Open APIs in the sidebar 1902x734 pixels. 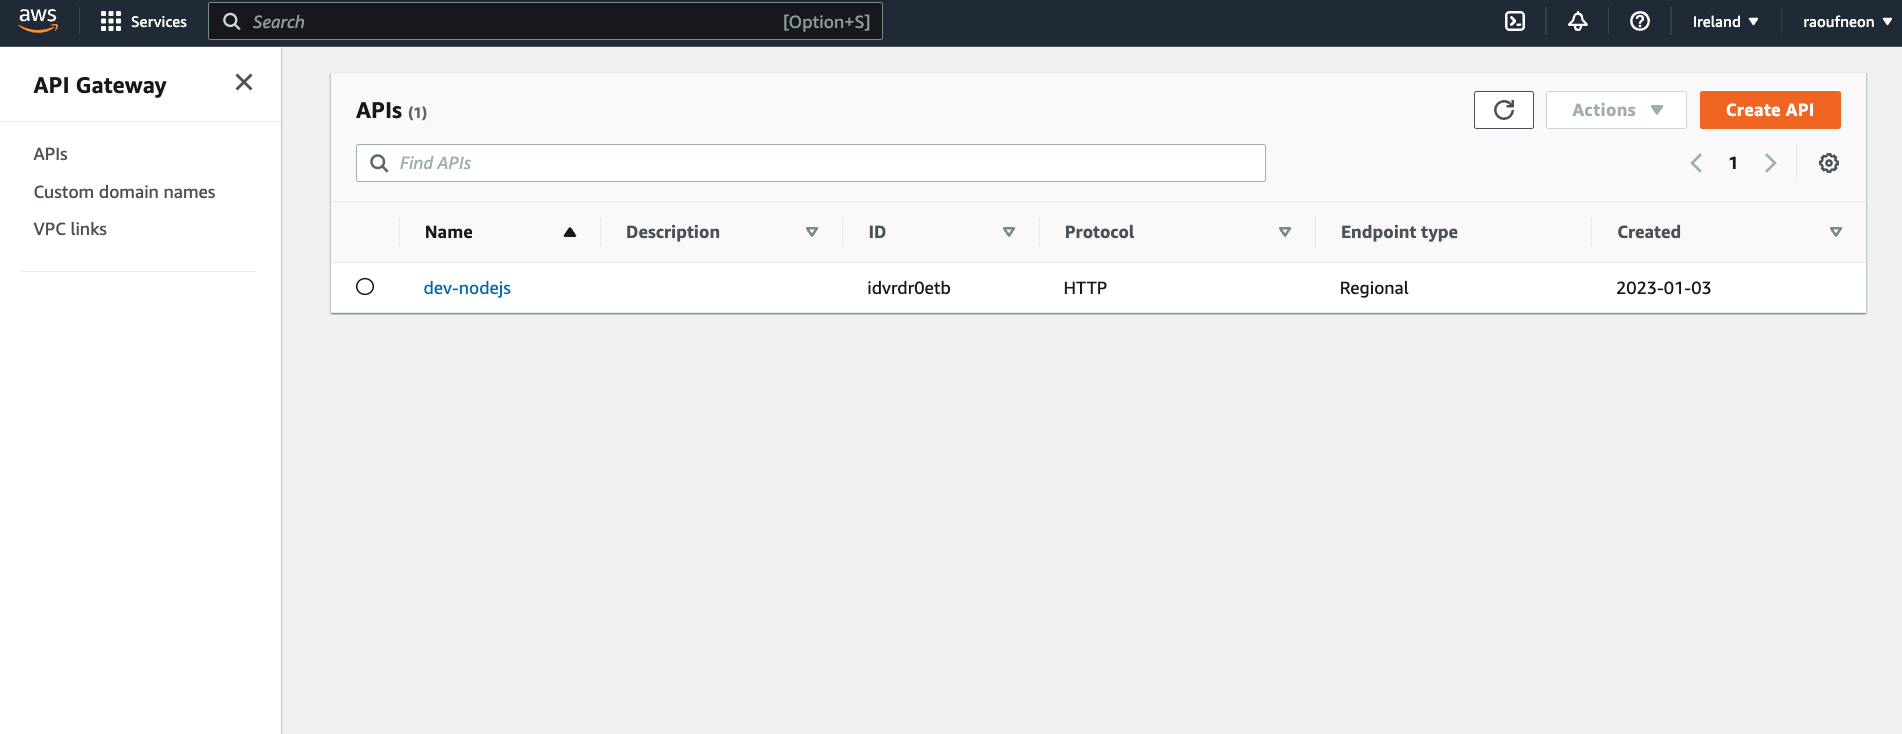(x=51, y=154)
